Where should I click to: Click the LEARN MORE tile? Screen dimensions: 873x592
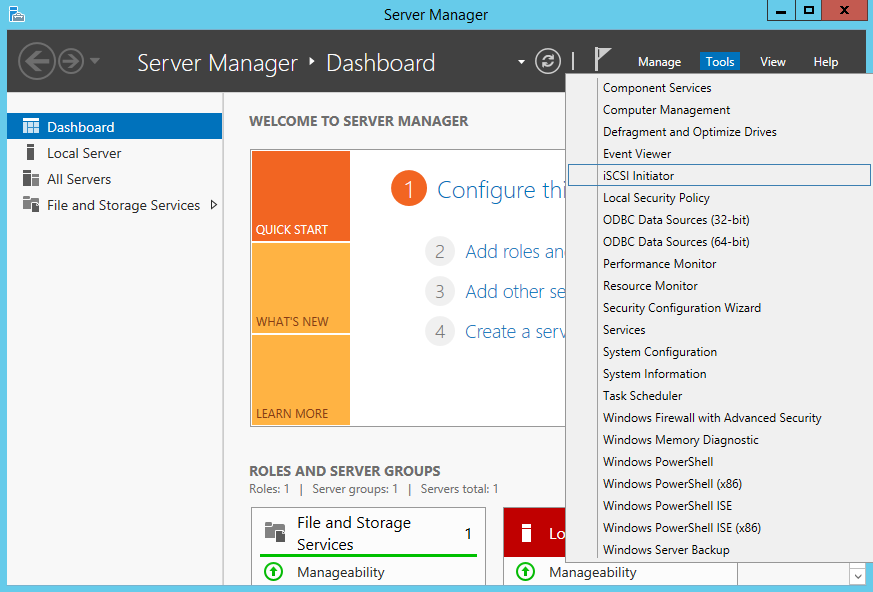(x=300, y=380)
